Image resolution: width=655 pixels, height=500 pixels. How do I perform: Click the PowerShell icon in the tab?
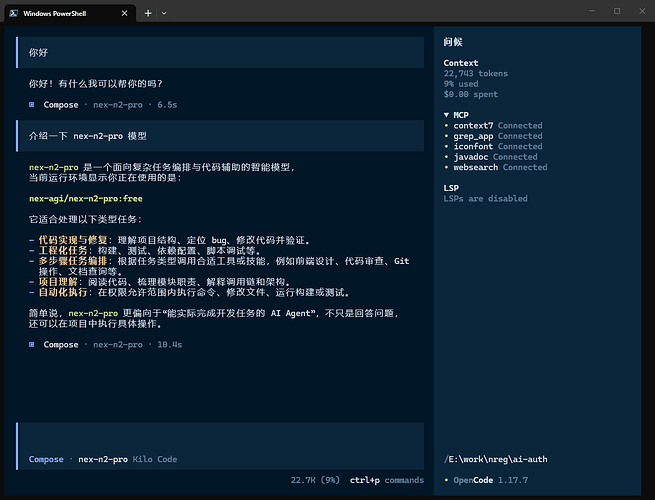[13, 13]
